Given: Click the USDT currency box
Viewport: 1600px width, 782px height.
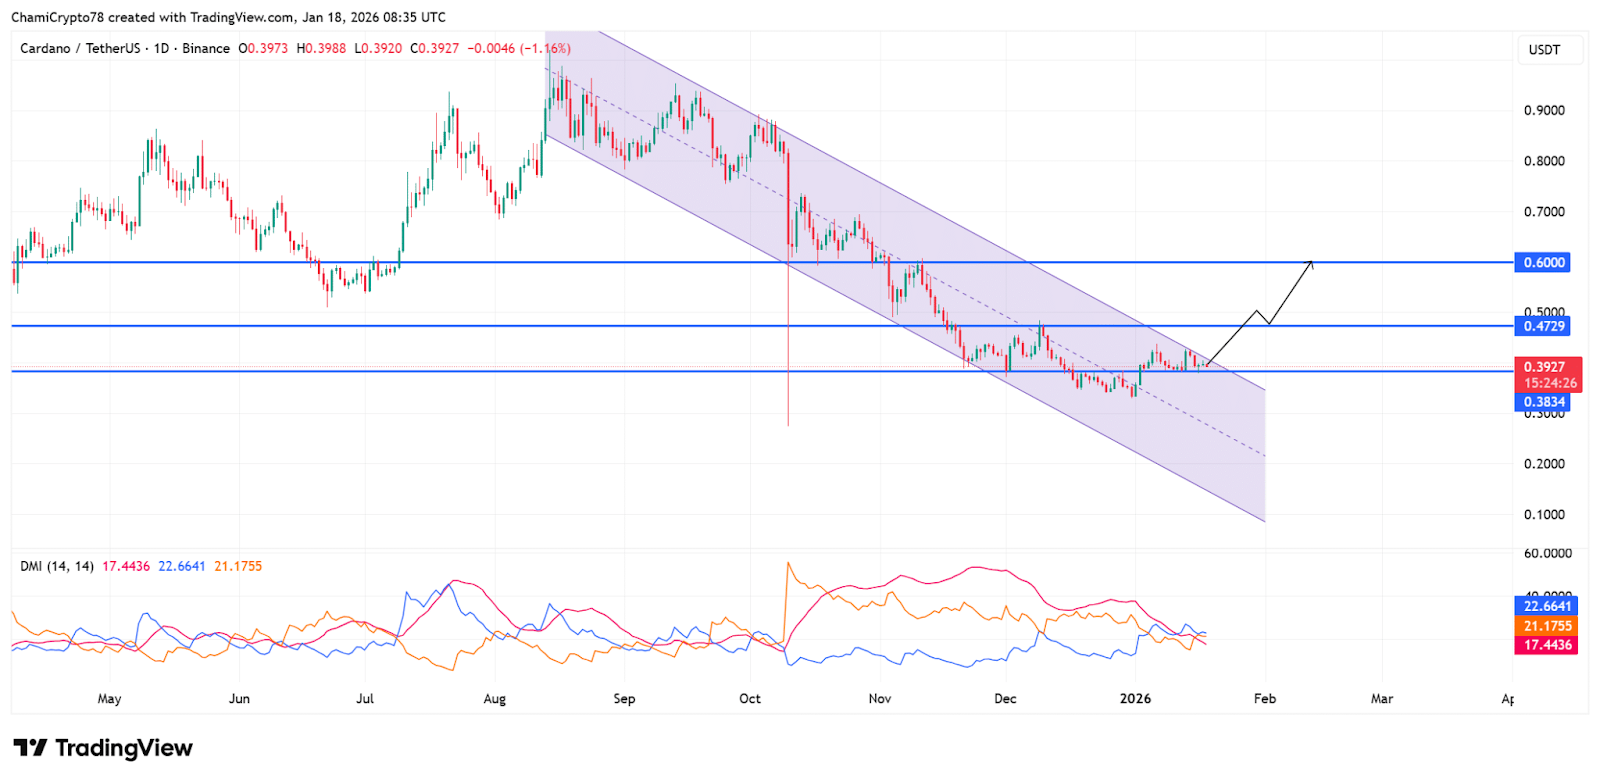Looking at the screenshot, I should (x=1544, y=50).
